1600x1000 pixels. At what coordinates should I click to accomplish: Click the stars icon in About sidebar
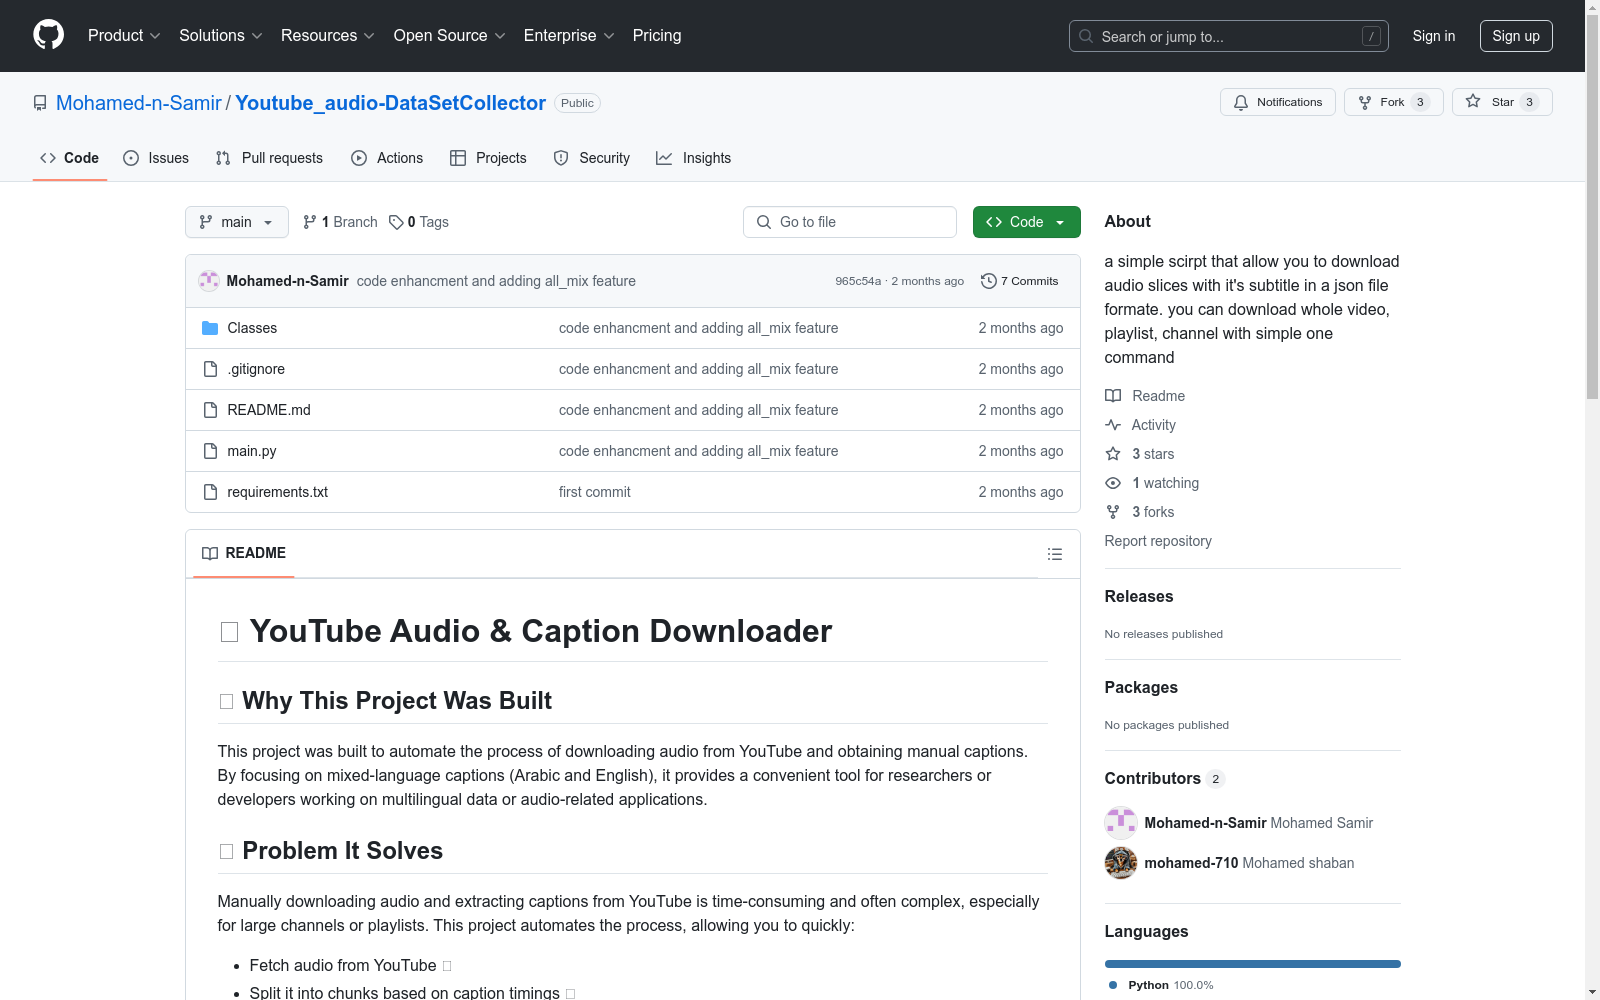click(1113, 454)
